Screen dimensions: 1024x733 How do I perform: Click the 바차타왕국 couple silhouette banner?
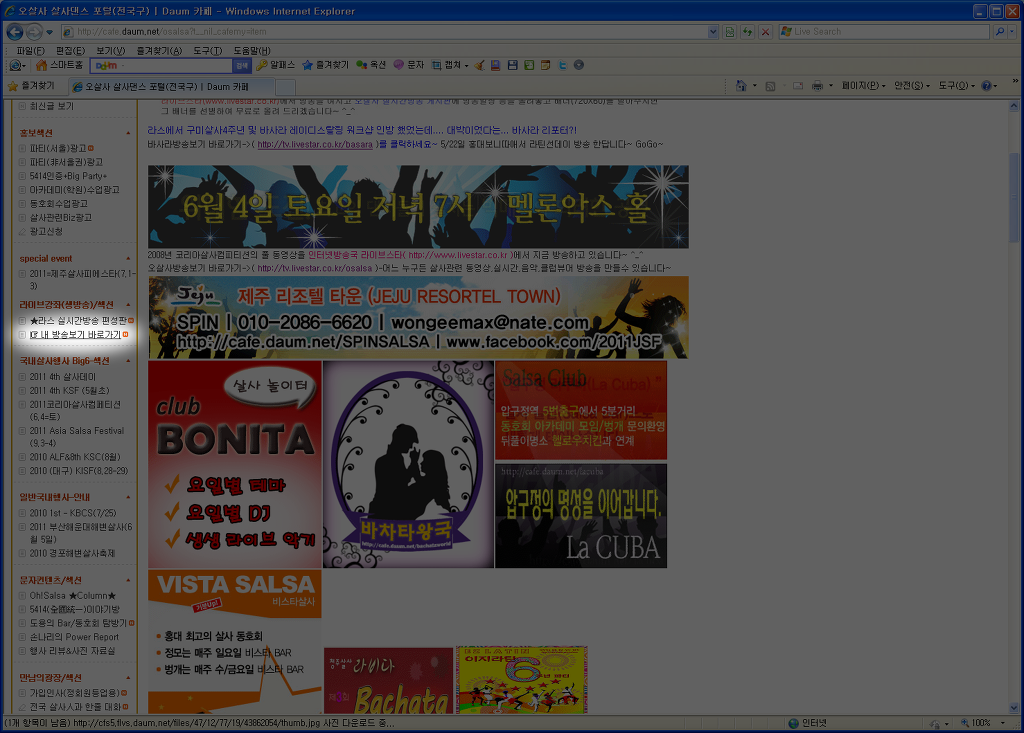click(x=408, y=464)
